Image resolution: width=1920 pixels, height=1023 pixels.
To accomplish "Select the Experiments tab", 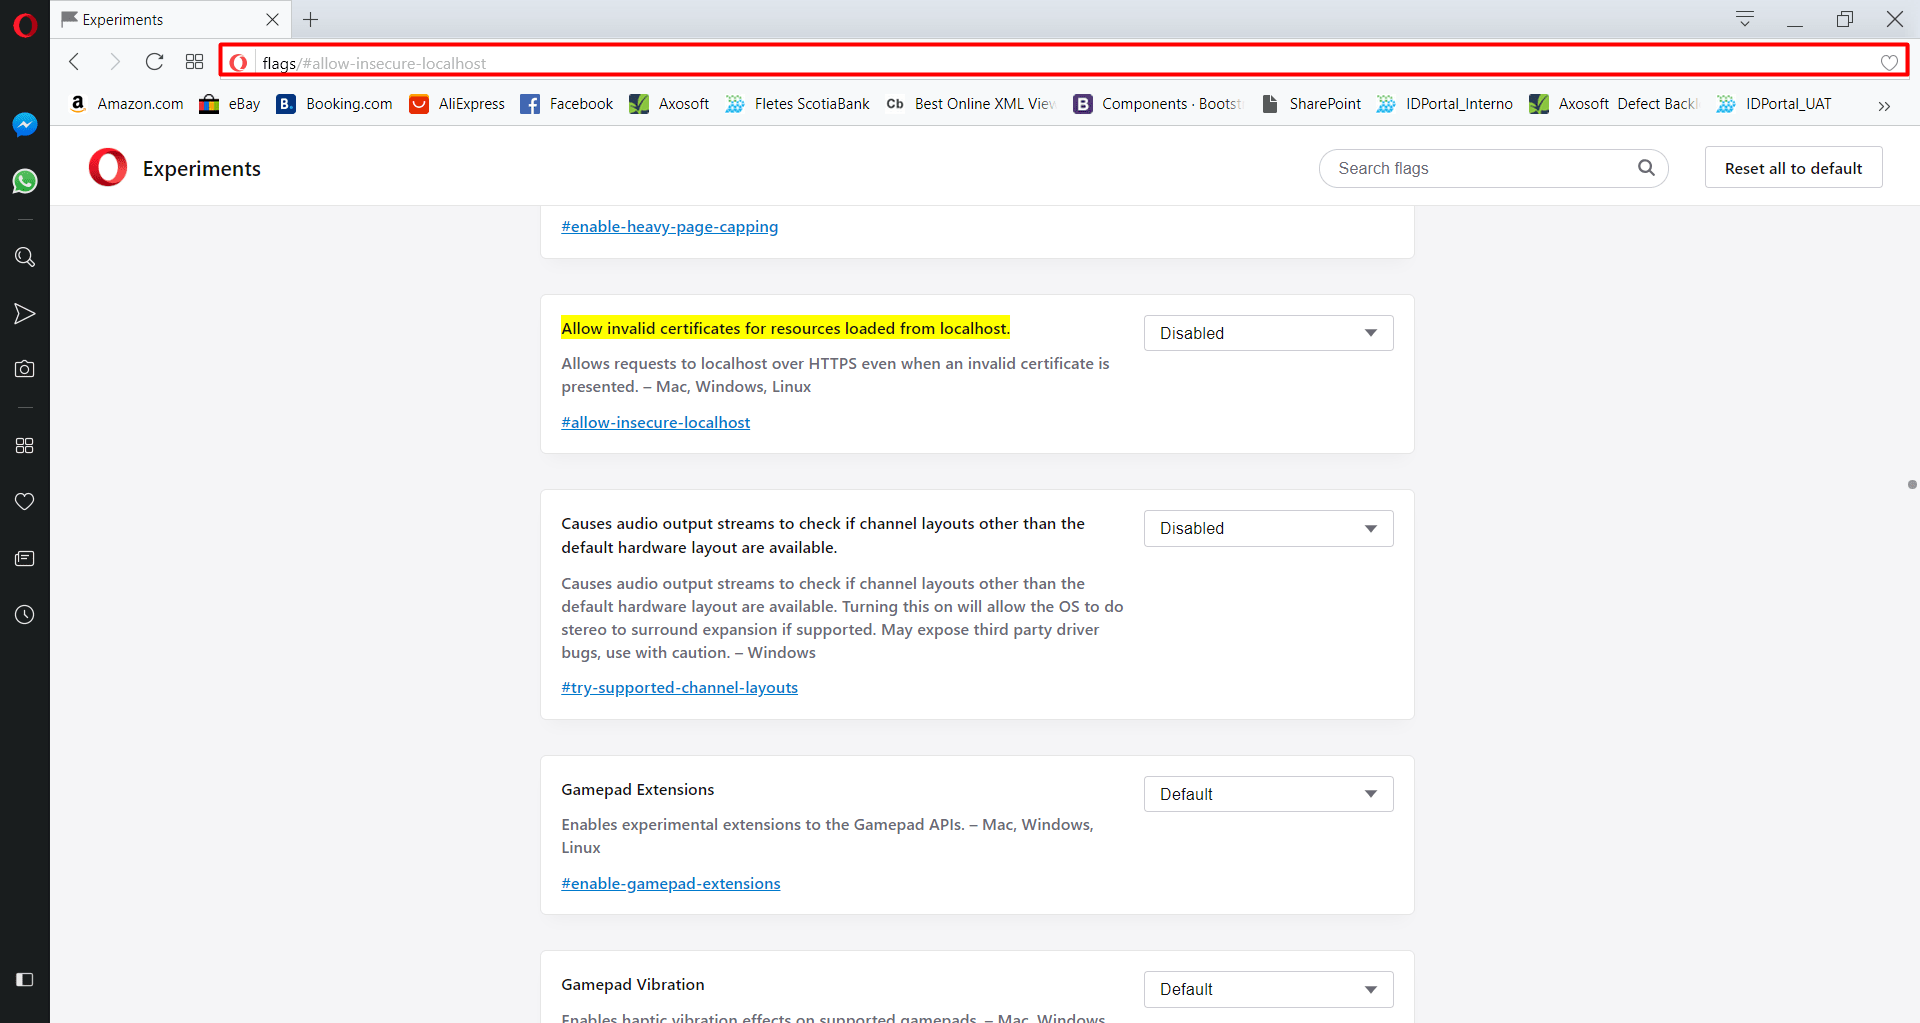I will (160, 20).
